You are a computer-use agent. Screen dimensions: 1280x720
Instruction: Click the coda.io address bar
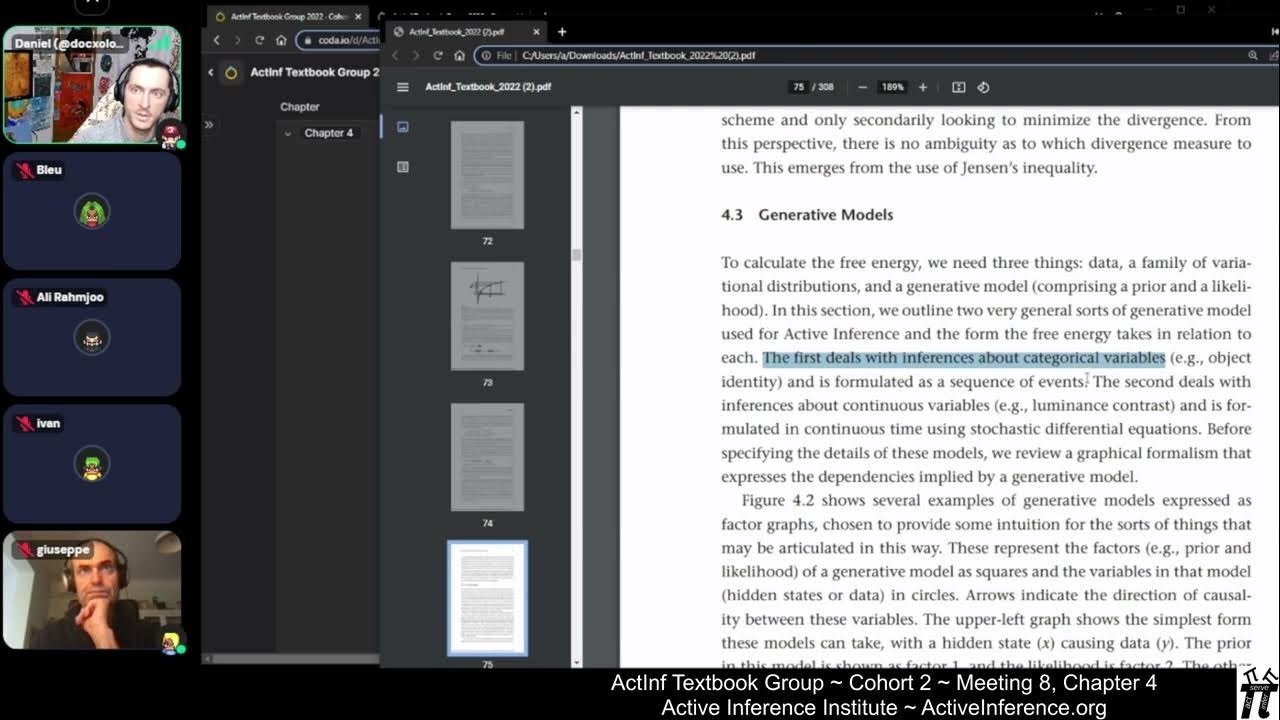[x=340, y=40]
